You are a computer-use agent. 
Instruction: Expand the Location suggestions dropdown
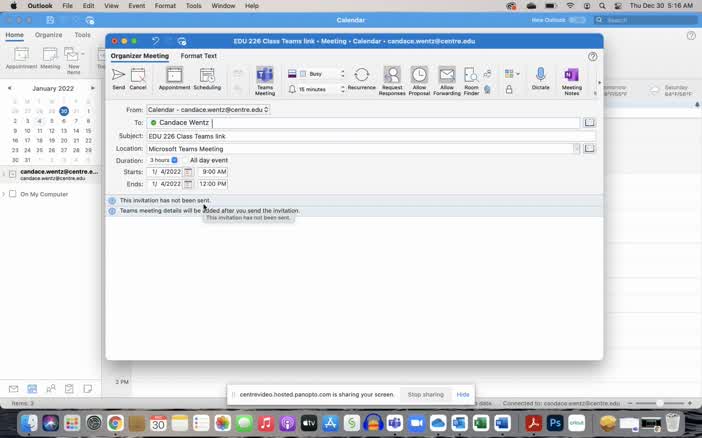pyautogui.click(x=576, y=149)
